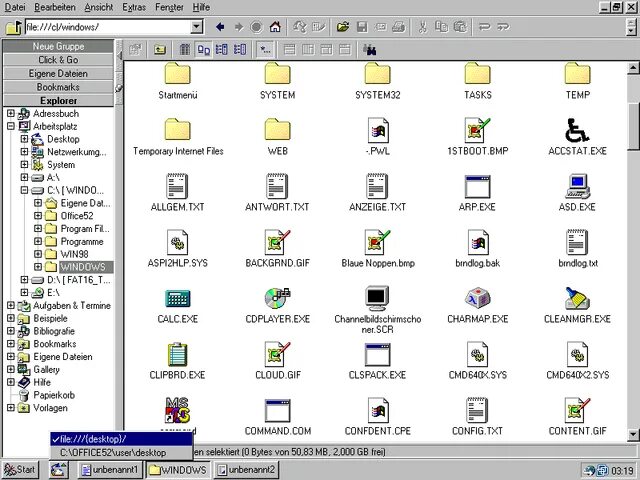The image size is (640, 480).
Task: Click the open file folder icon
Action: 343,27
